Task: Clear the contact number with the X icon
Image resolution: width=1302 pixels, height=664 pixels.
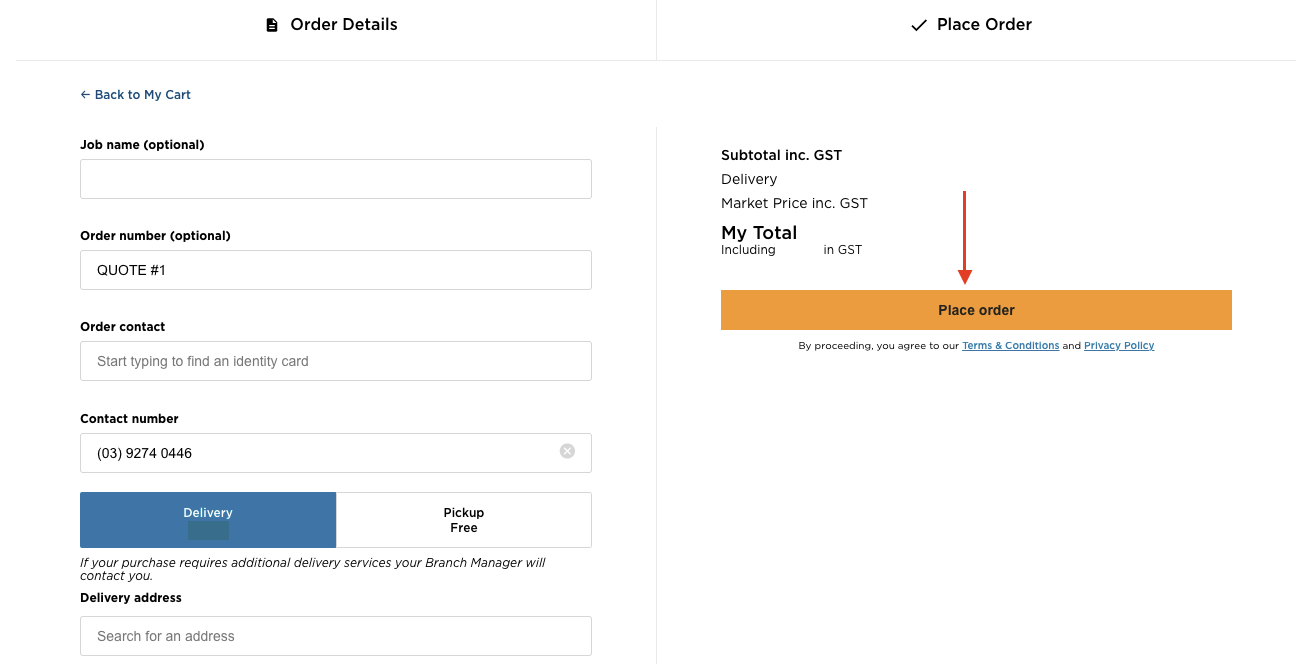Action: tap(567, 451)
